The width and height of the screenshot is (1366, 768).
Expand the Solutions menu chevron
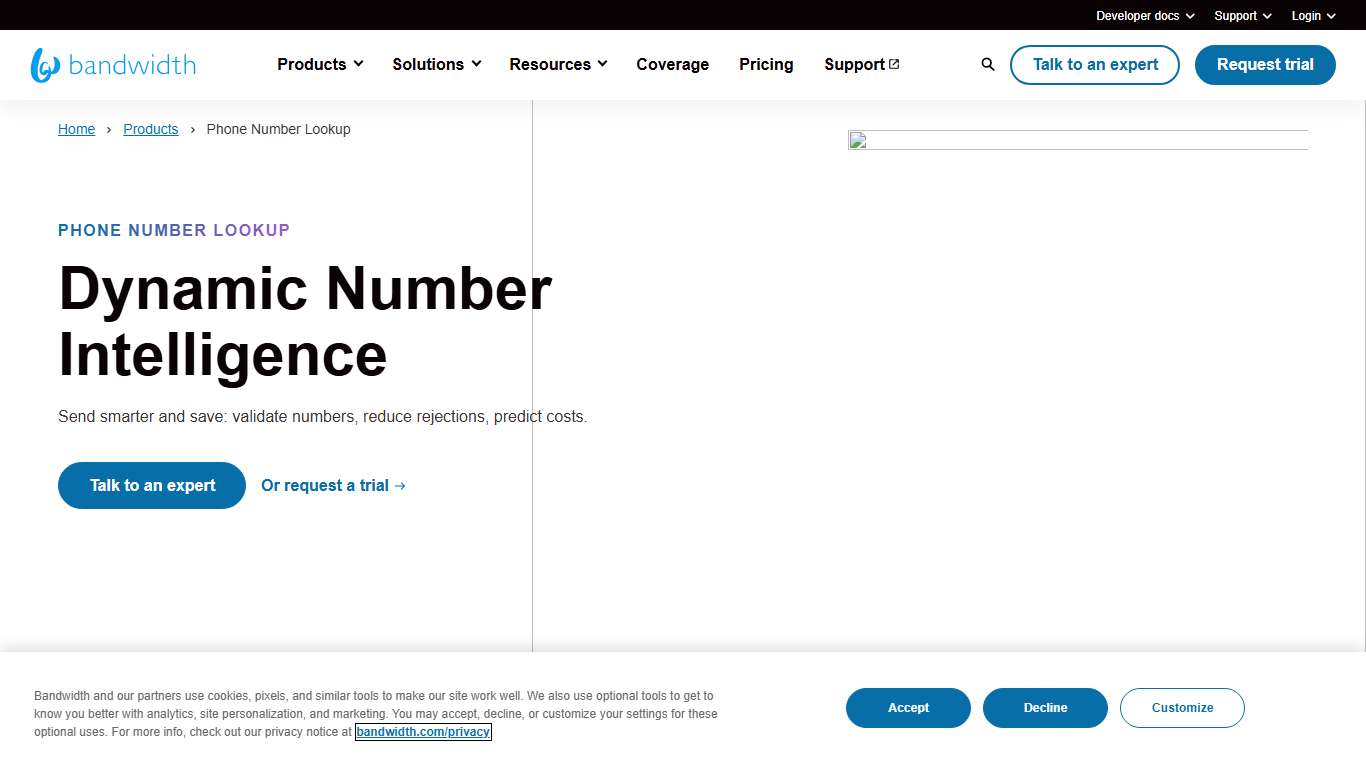coord(477,64)
